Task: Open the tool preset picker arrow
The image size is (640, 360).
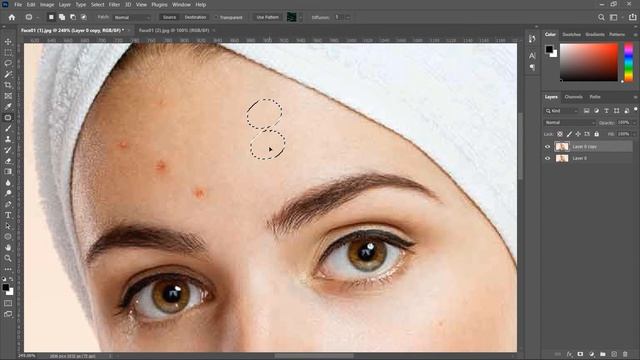Action: point(38,18)
